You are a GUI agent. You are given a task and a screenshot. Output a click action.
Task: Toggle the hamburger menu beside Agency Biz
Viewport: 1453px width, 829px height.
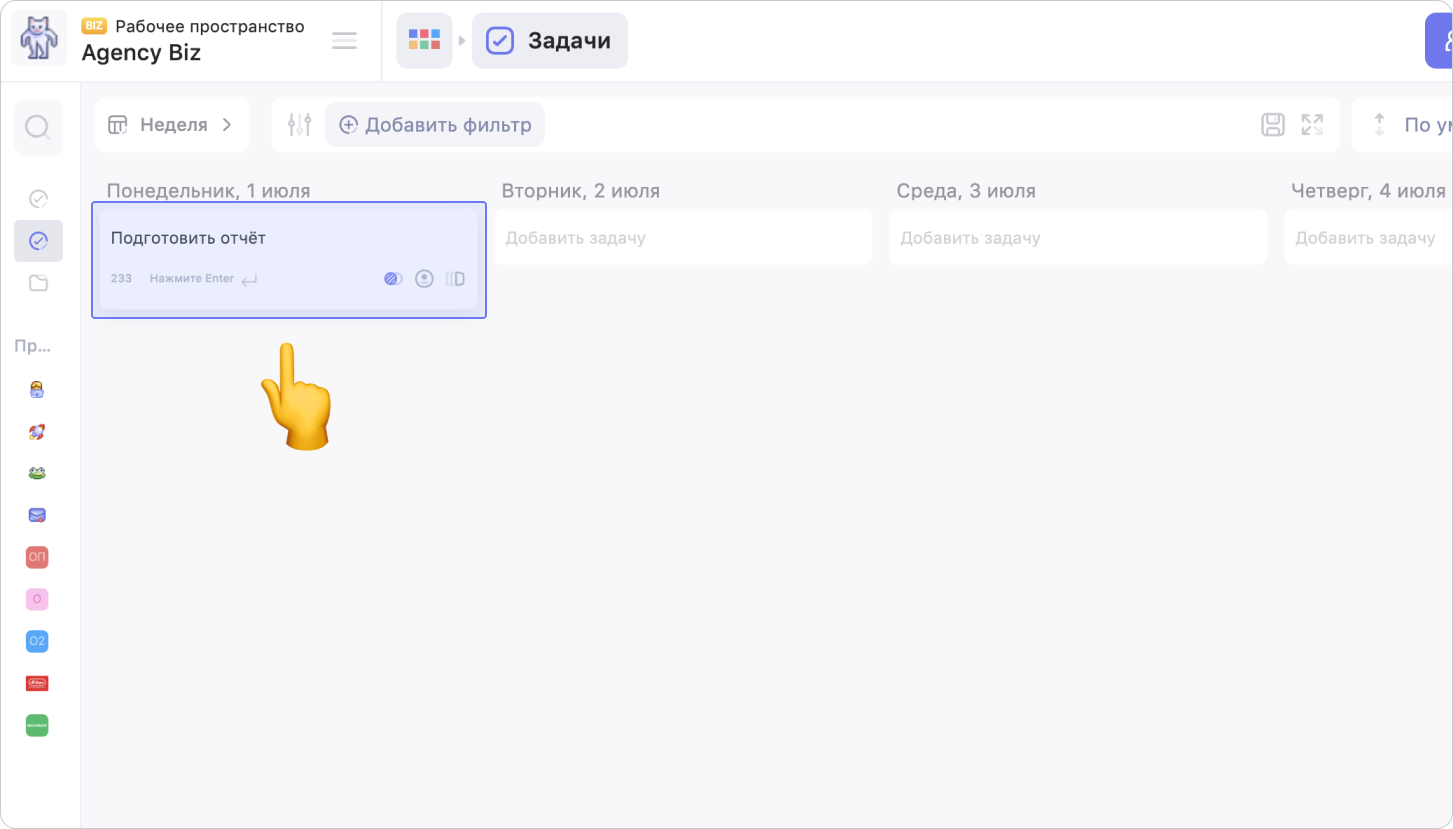[344, 41]
